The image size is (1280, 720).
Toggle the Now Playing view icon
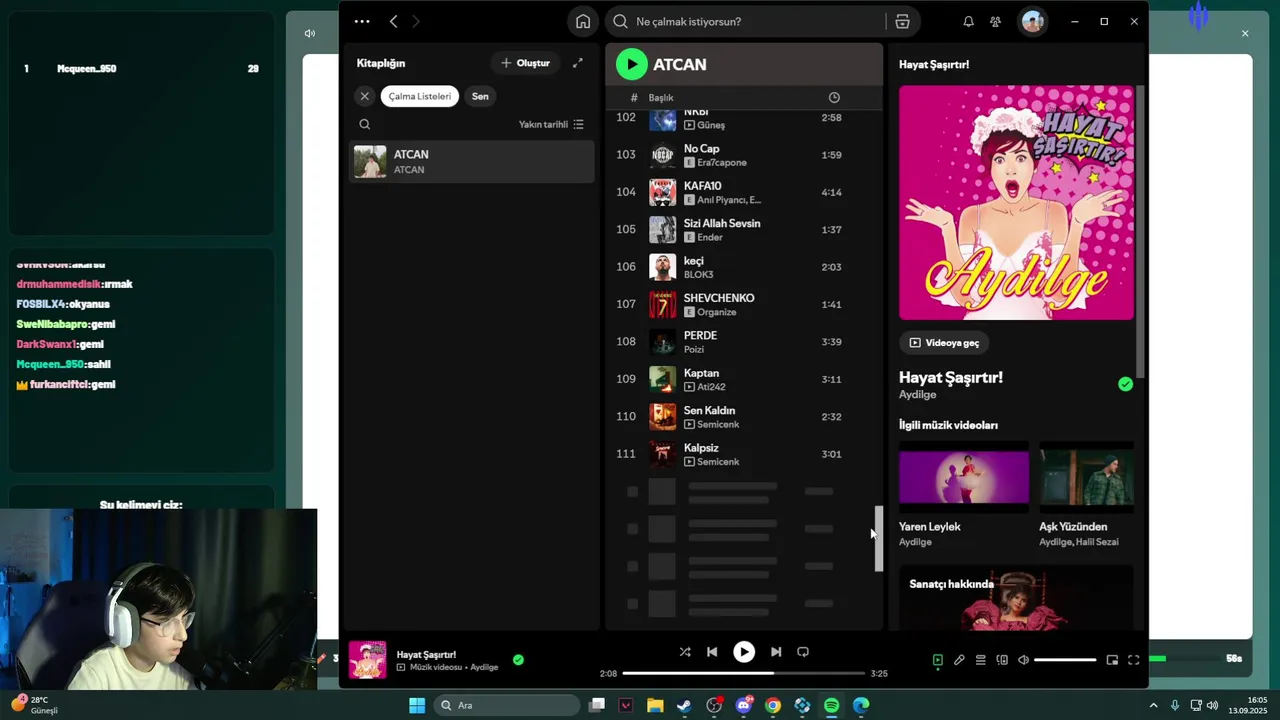[937, 660]
